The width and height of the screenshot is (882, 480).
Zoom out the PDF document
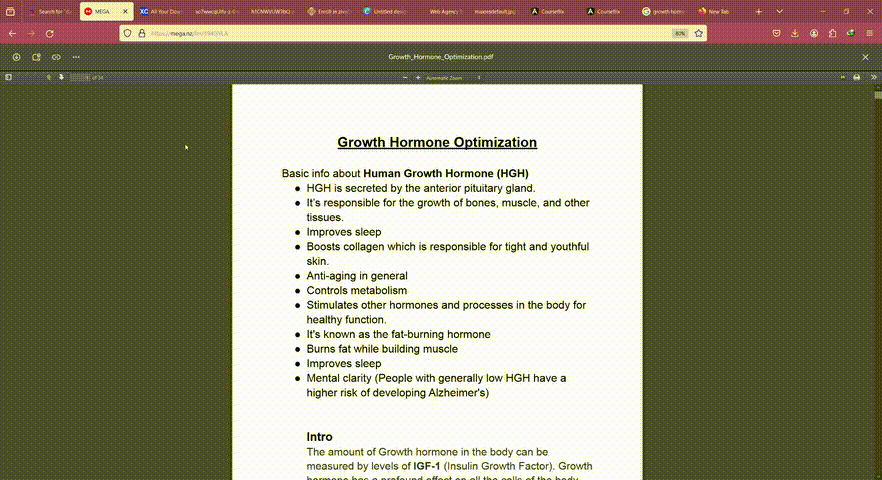[x=405, y=78]
